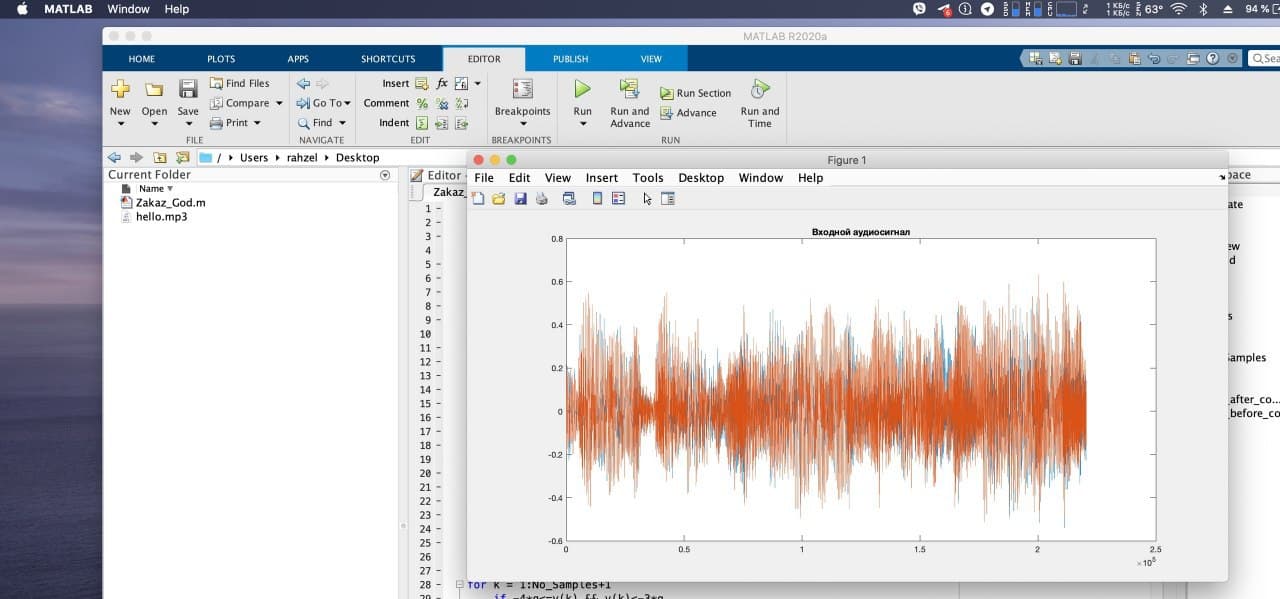Click the green Run button
1280x599 pixels.
click(582, 90)
